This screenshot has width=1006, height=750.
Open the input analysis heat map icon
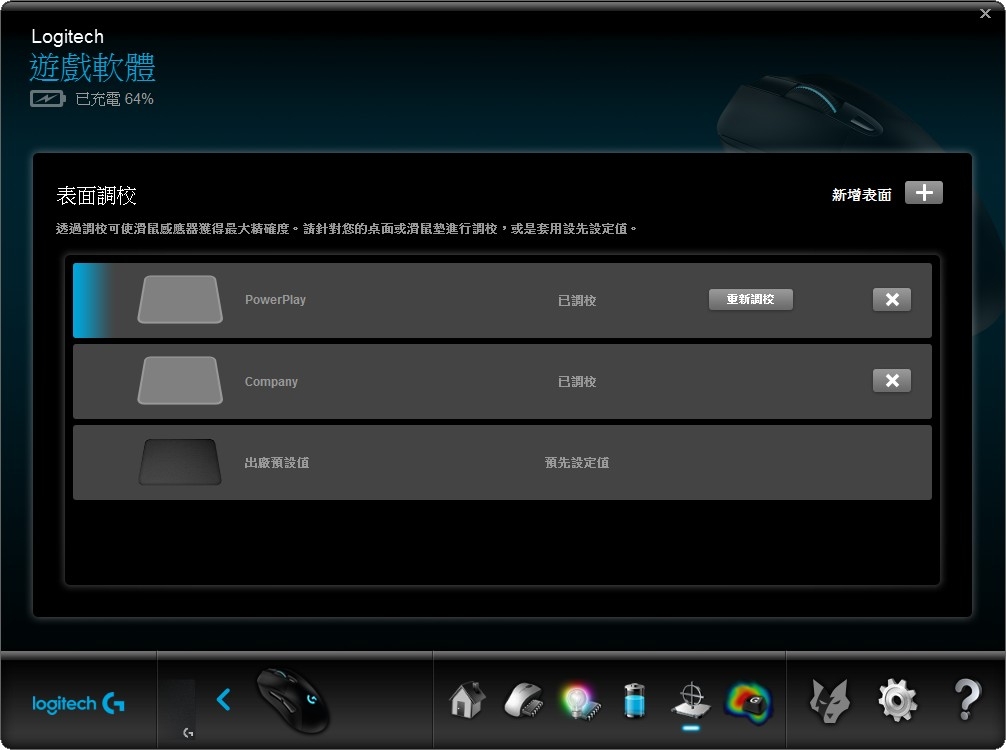point(748,702)
